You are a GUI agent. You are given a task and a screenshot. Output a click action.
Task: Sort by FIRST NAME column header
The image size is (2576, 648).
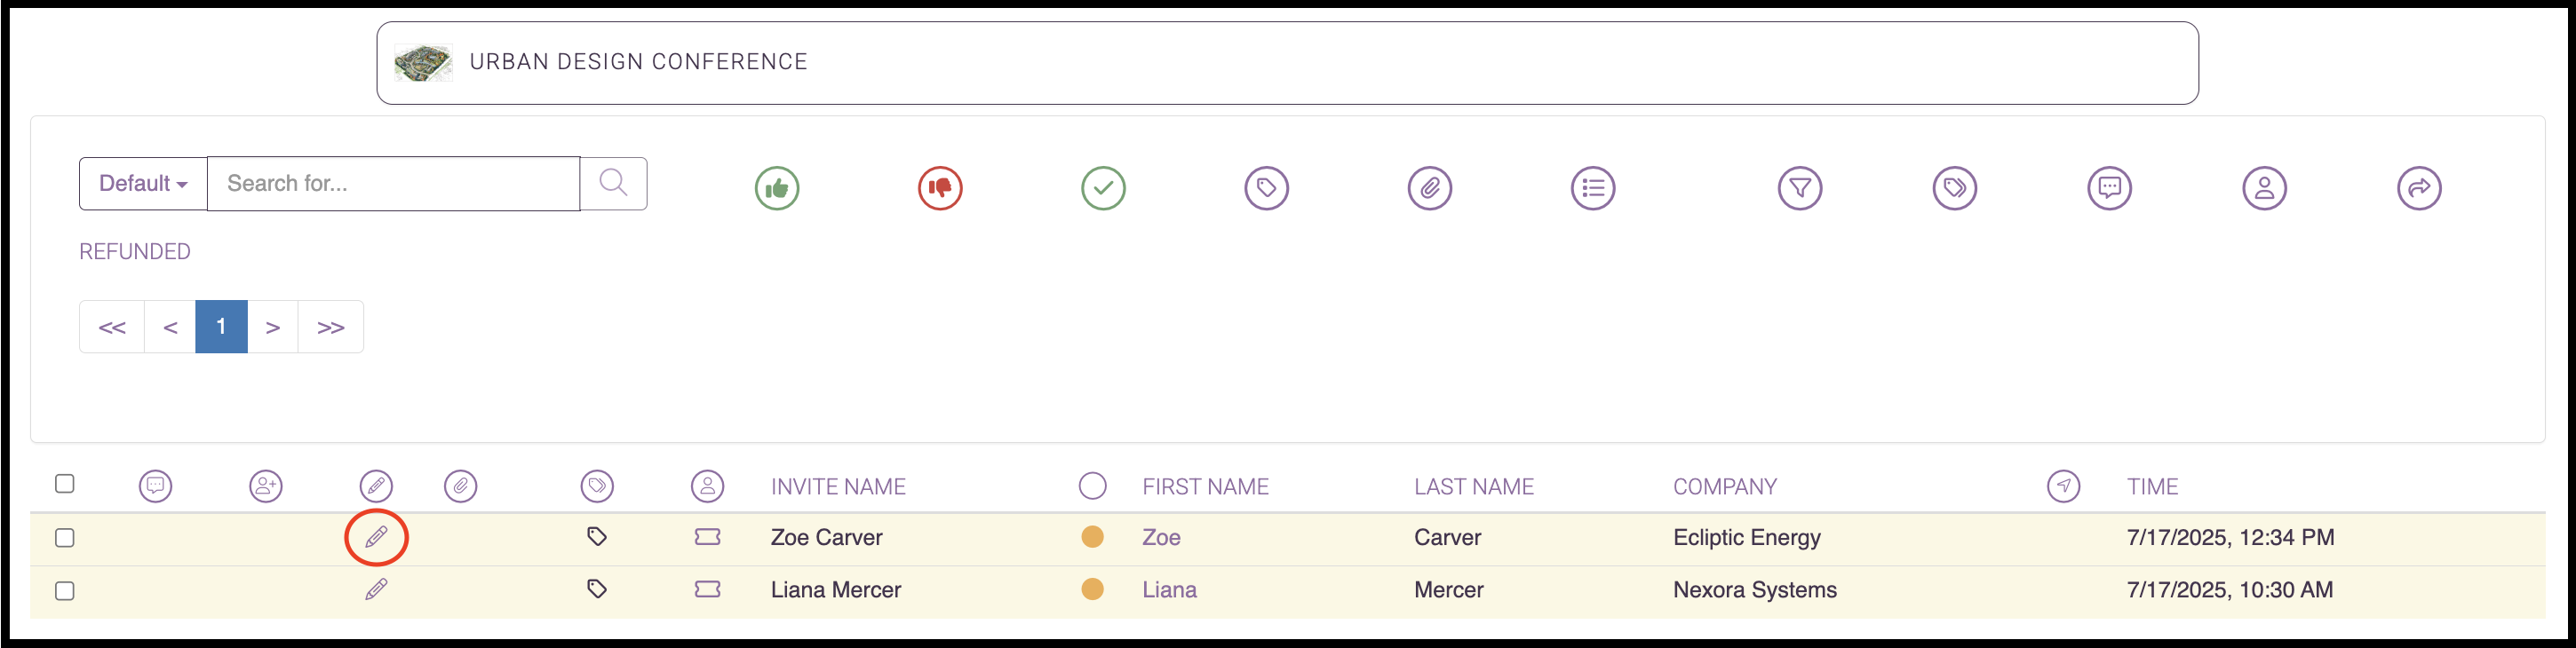coord(1205,487)
